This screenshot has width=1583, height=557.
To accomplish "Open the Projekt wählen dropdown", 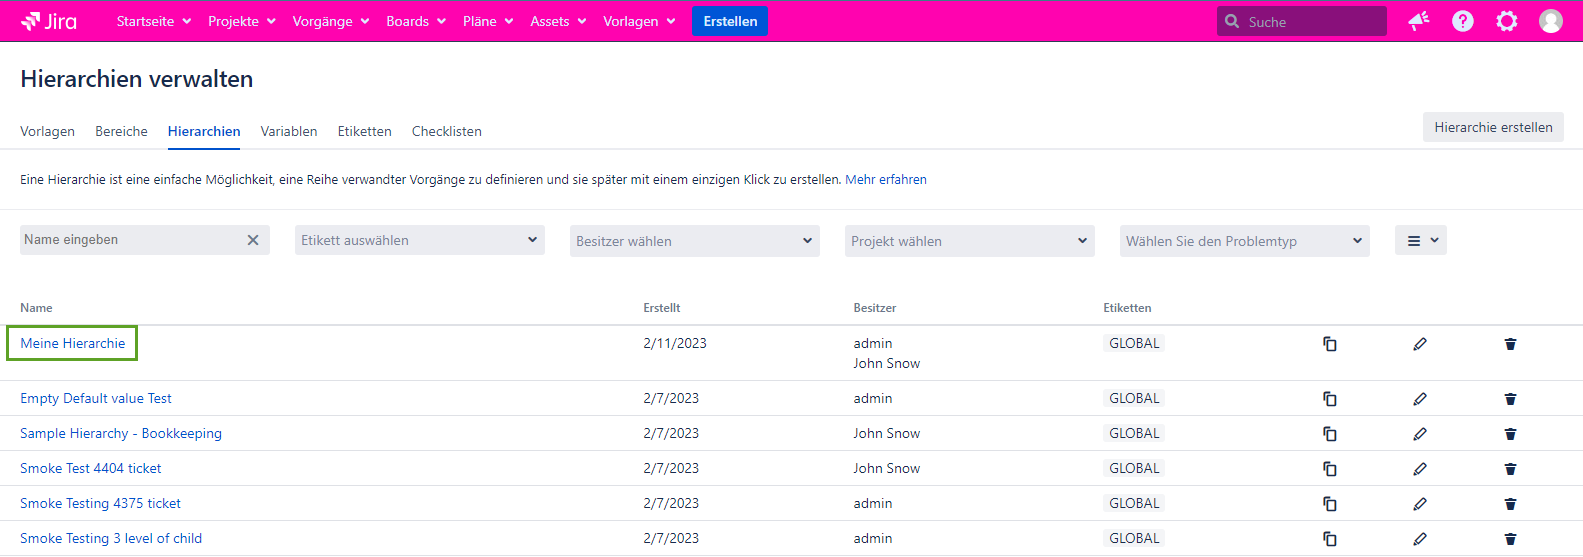I will [969, 241].
